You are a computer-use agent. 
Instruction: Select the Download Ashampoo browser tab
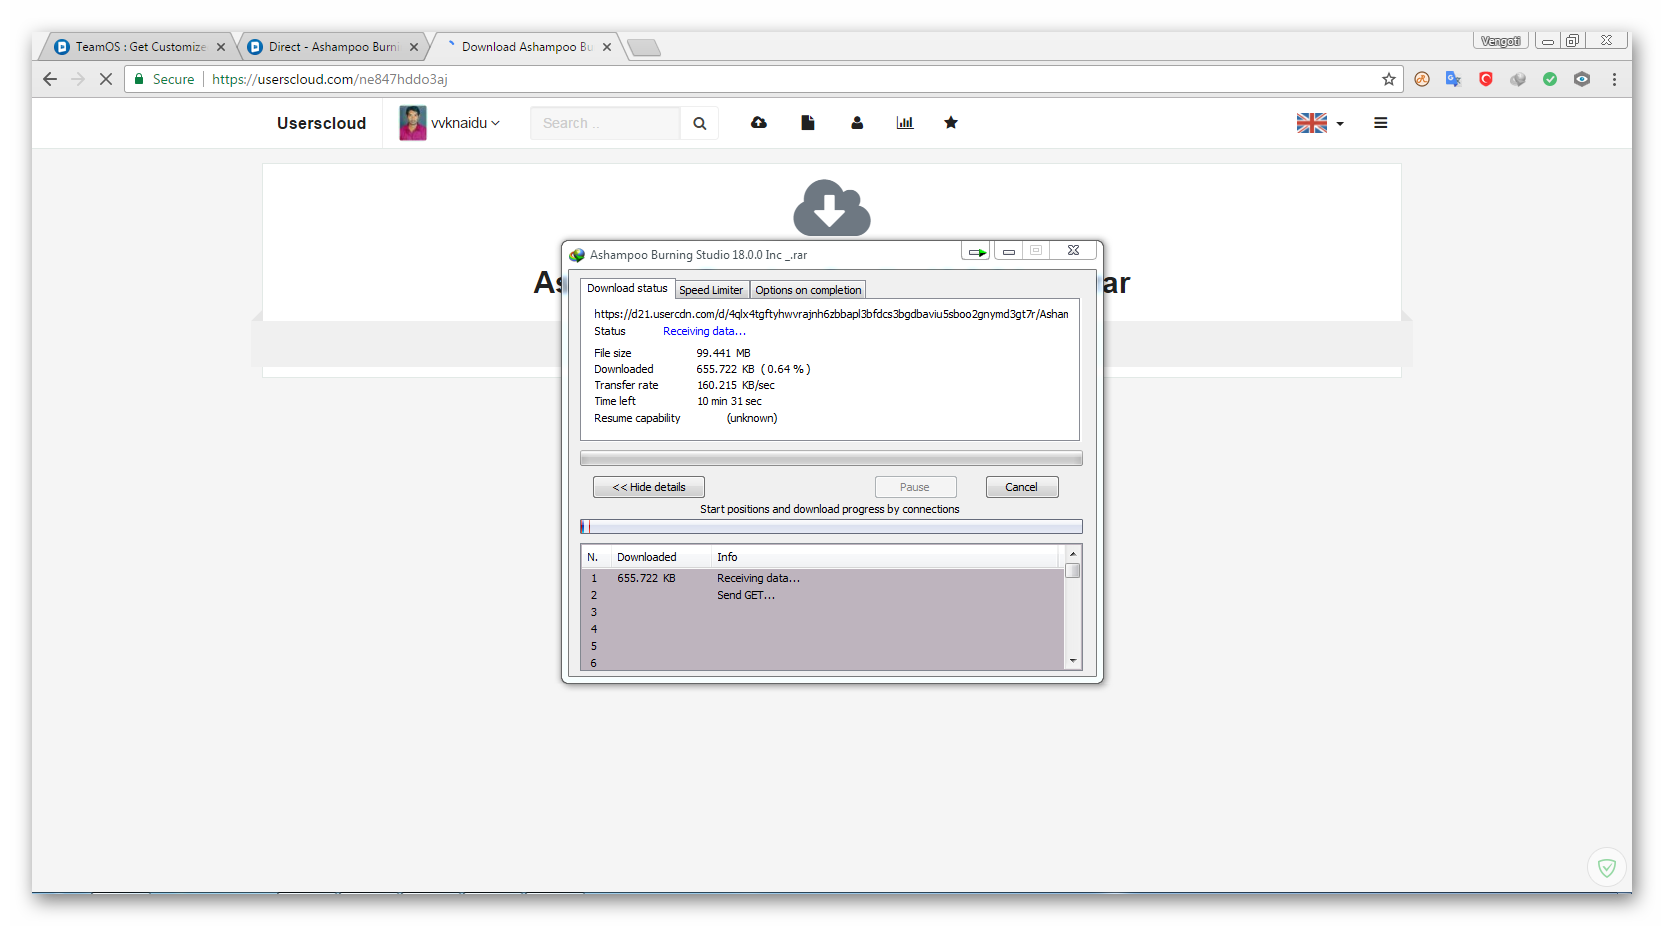click(x=526, y=47)
